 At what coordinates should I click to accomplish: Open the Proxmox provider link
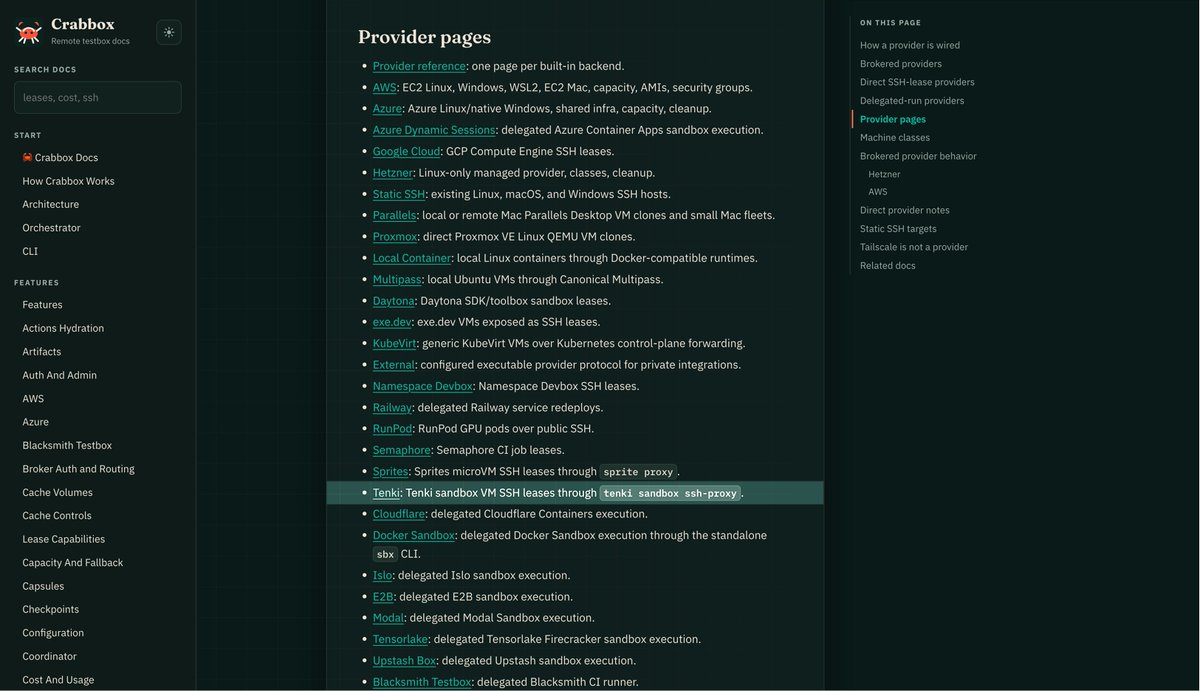pos(395,236)
